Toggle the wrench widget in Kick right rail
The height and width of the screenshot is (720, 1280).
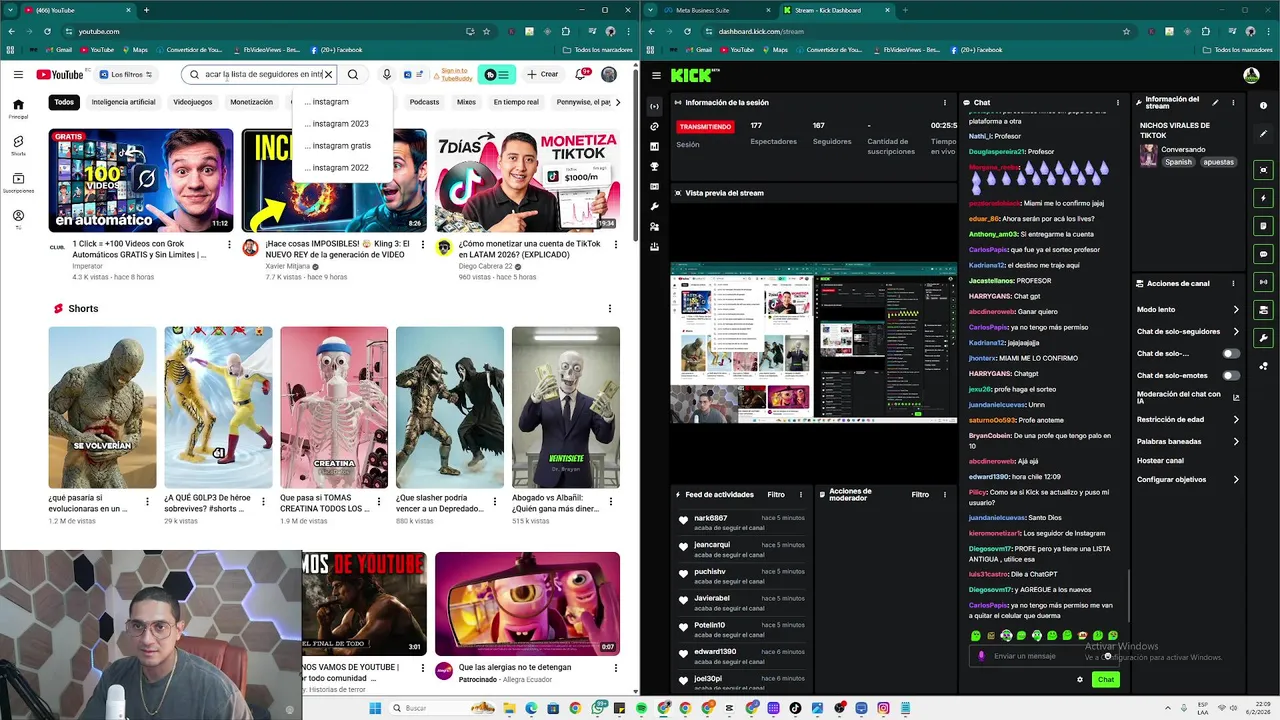[x=1264, y=338]
